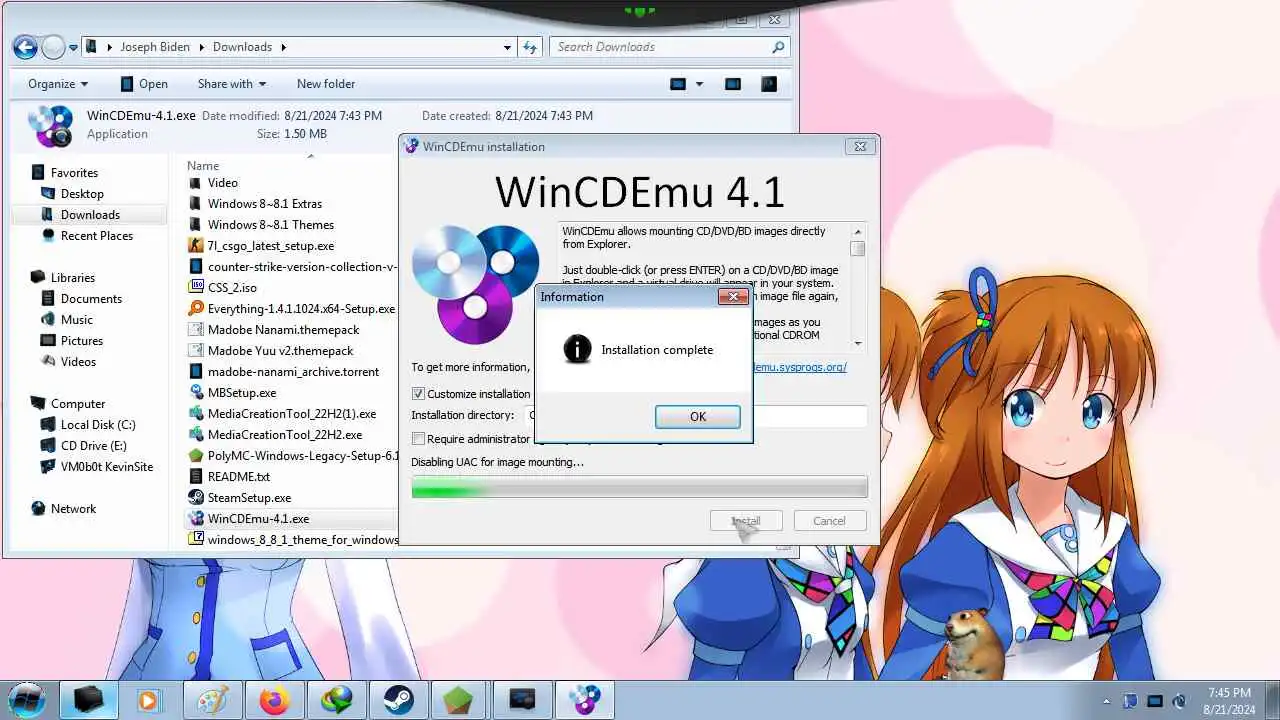
Task: Show the preview pane in Explorer
Action: (x=733, y=84)
